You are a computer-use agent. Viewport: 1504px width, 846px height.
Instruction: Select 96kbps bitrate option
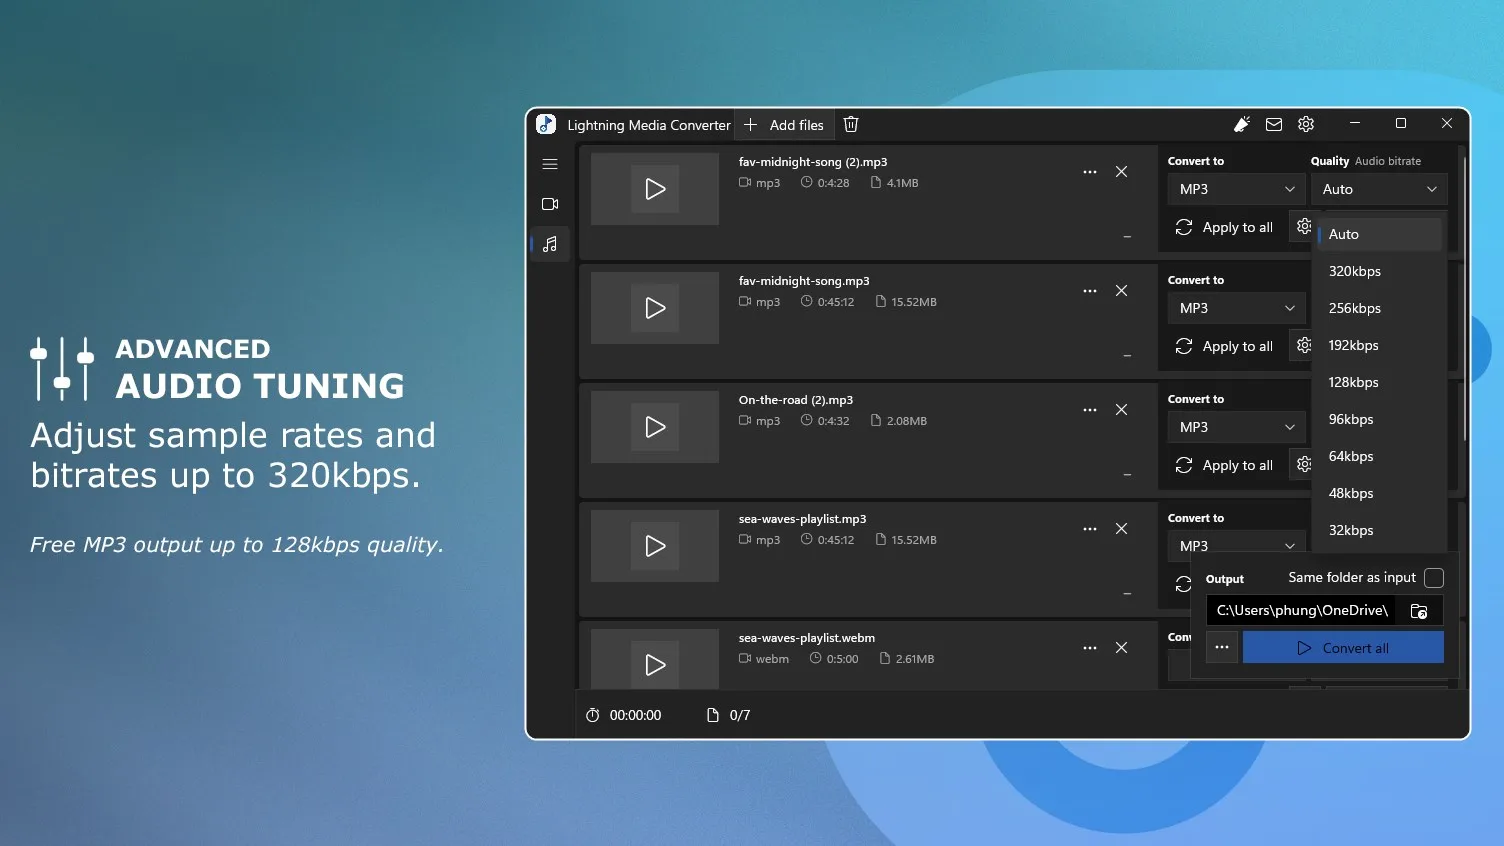[x=1380, y=419]
